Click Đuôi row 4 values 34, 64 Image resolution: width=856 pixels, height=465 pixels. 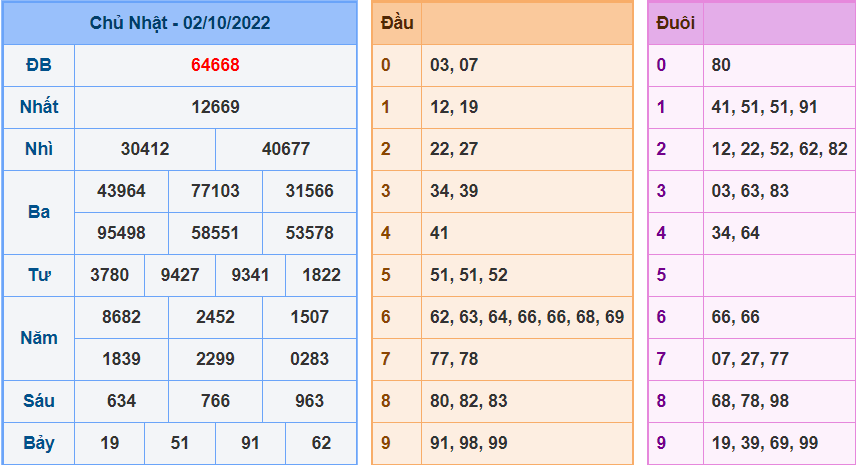tap(735, 233)
